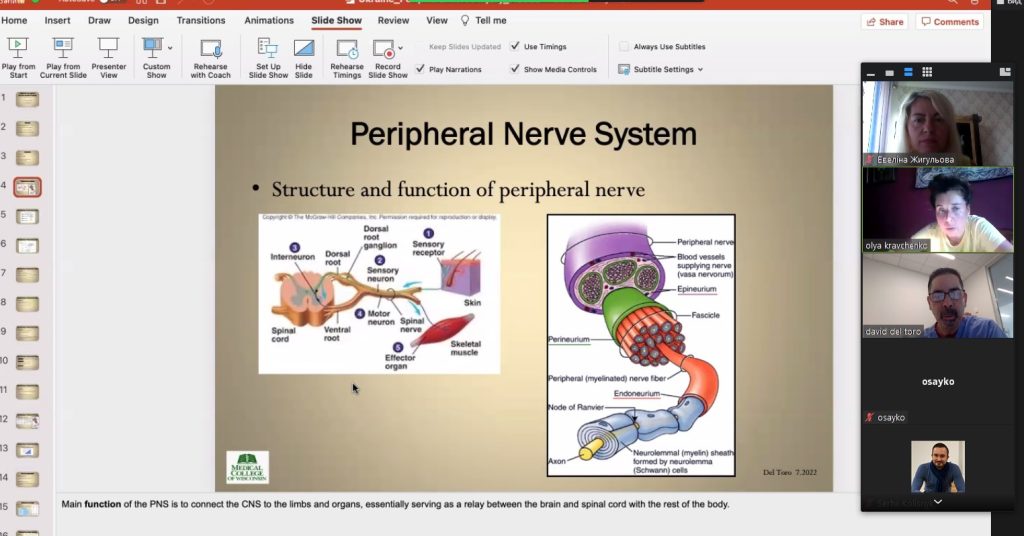The width and height of the screenshot is (1024, 536).
Task: Click Rehearse with Coach icon
Action: click(211, 48)
